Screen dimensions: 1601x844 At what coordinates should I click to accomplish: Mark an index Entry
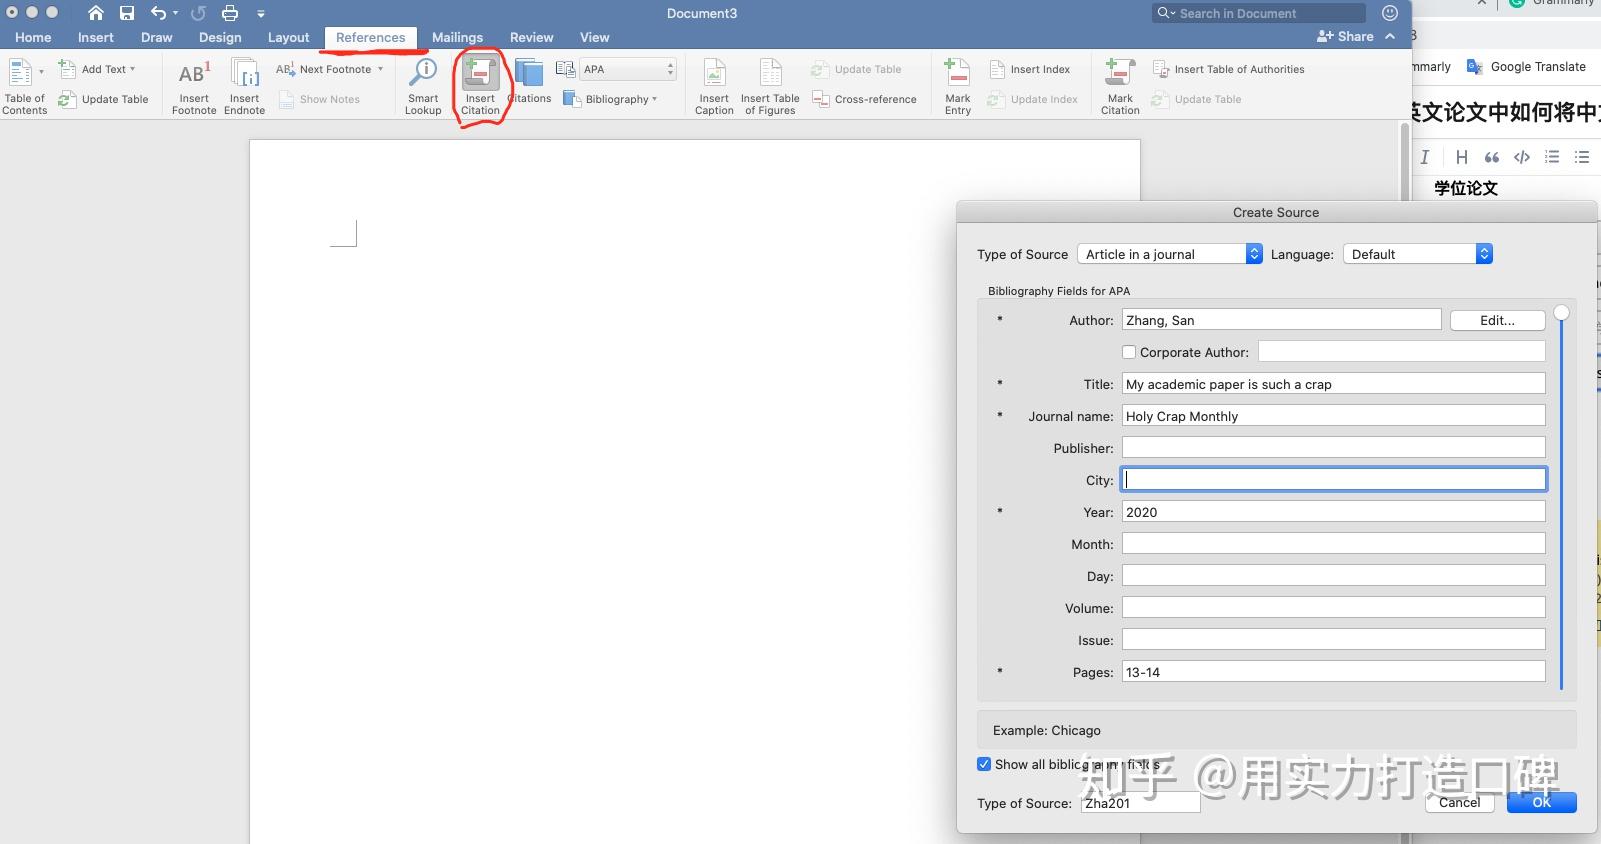tap(957, 86)
